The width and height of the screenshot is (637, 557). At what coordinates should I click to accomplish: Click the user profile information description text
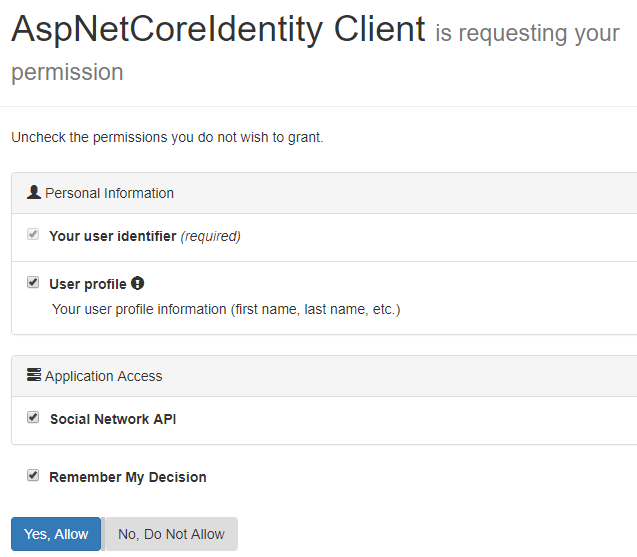(x=226, y=309)
